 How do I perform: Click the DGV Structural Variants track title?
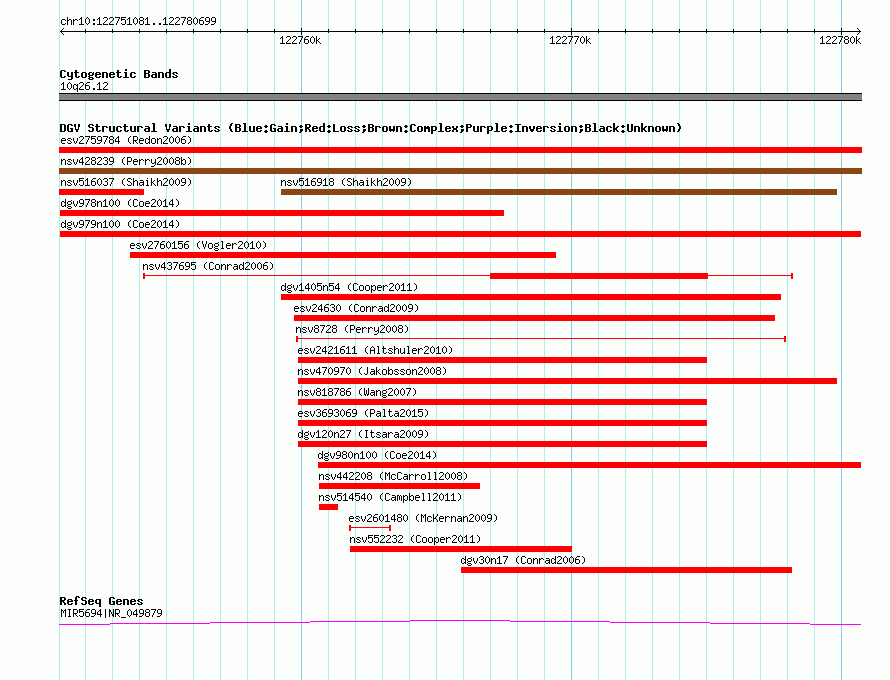371,128
